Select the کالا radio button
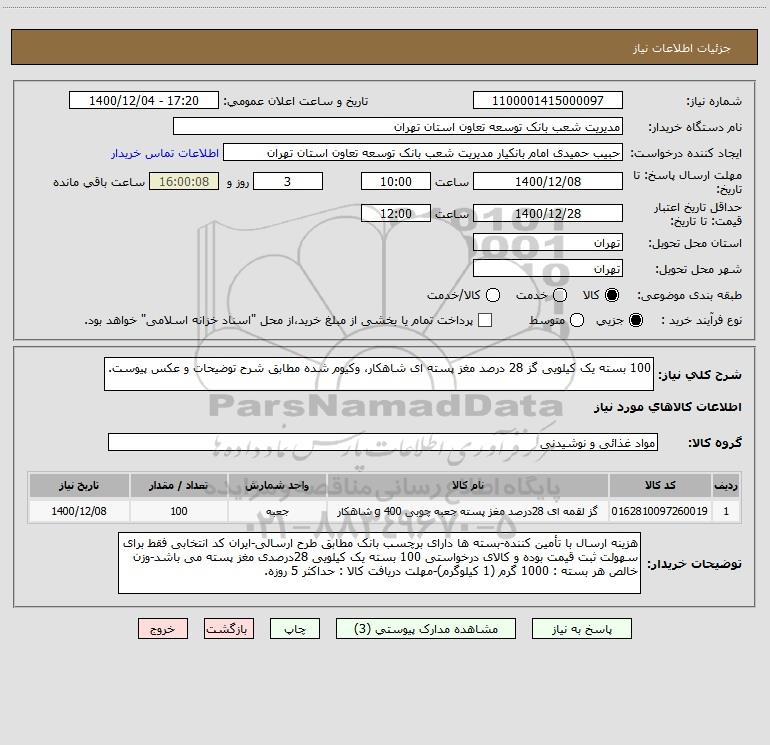This screenshot has height=745, width=770. click(612, 295)
